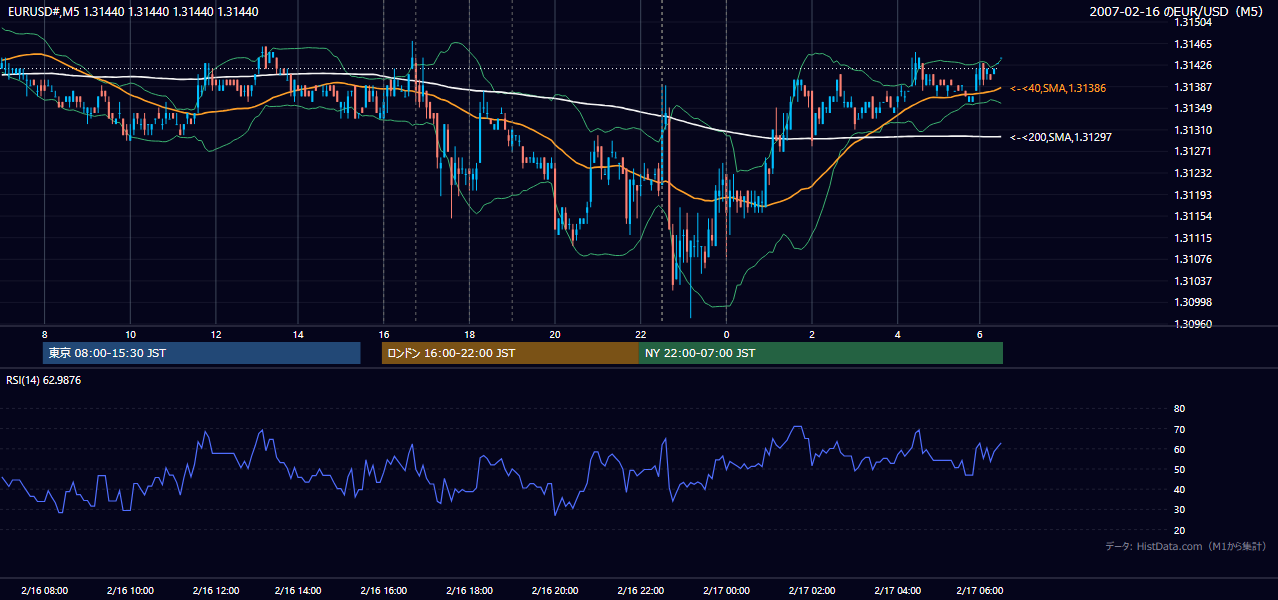Click price level 1.31037 on axis

coord(1191,281)
